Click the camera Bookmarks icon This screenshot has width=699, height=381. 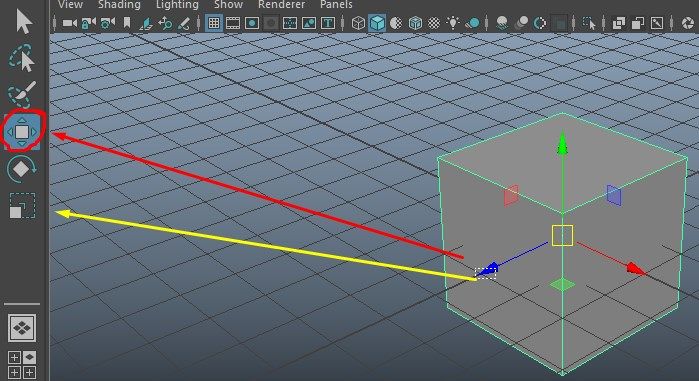point(127,23)
